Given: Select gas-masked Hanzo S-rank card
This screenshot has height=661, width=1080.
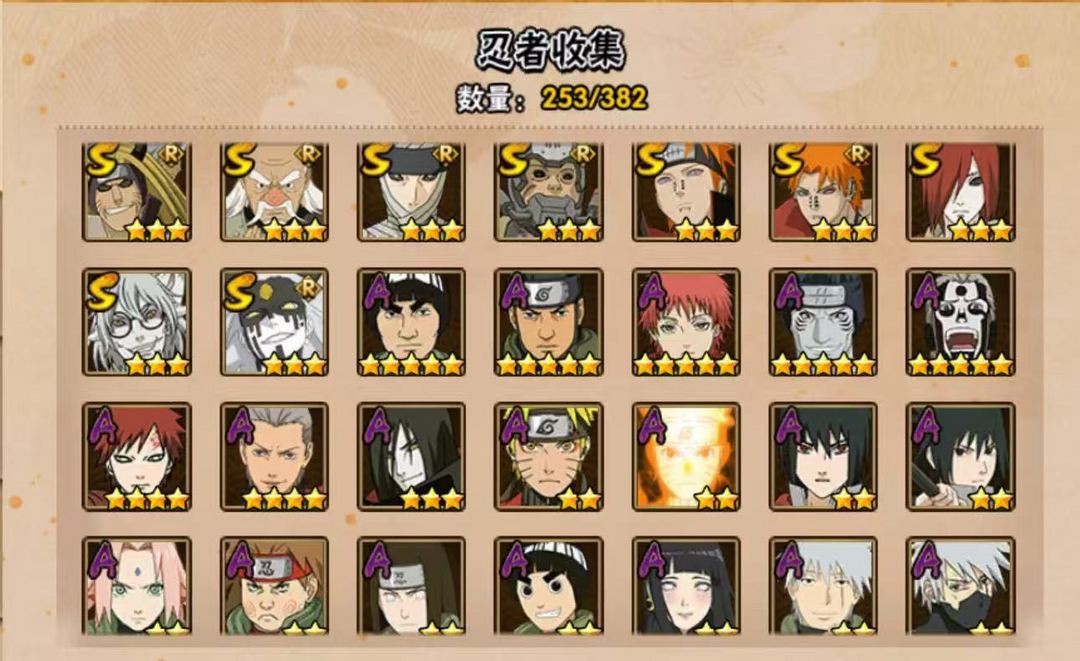Looking at the screenshot, I should [x=548, y=192].
